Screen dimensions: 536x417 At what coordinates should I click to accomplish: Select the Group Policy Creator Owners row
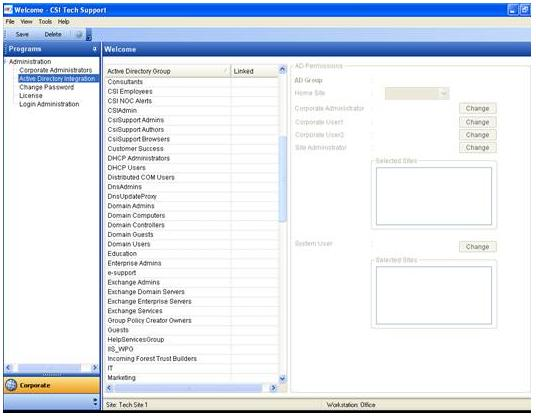tap(192, 321)
